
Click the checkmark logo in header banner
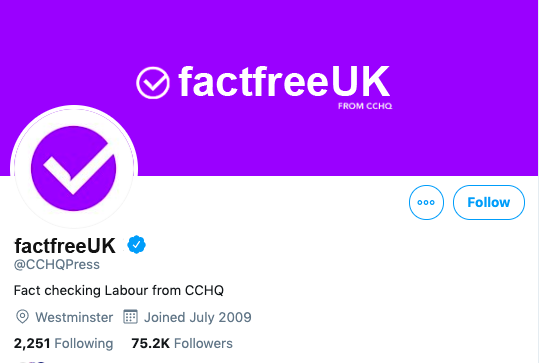click(153, 83)
